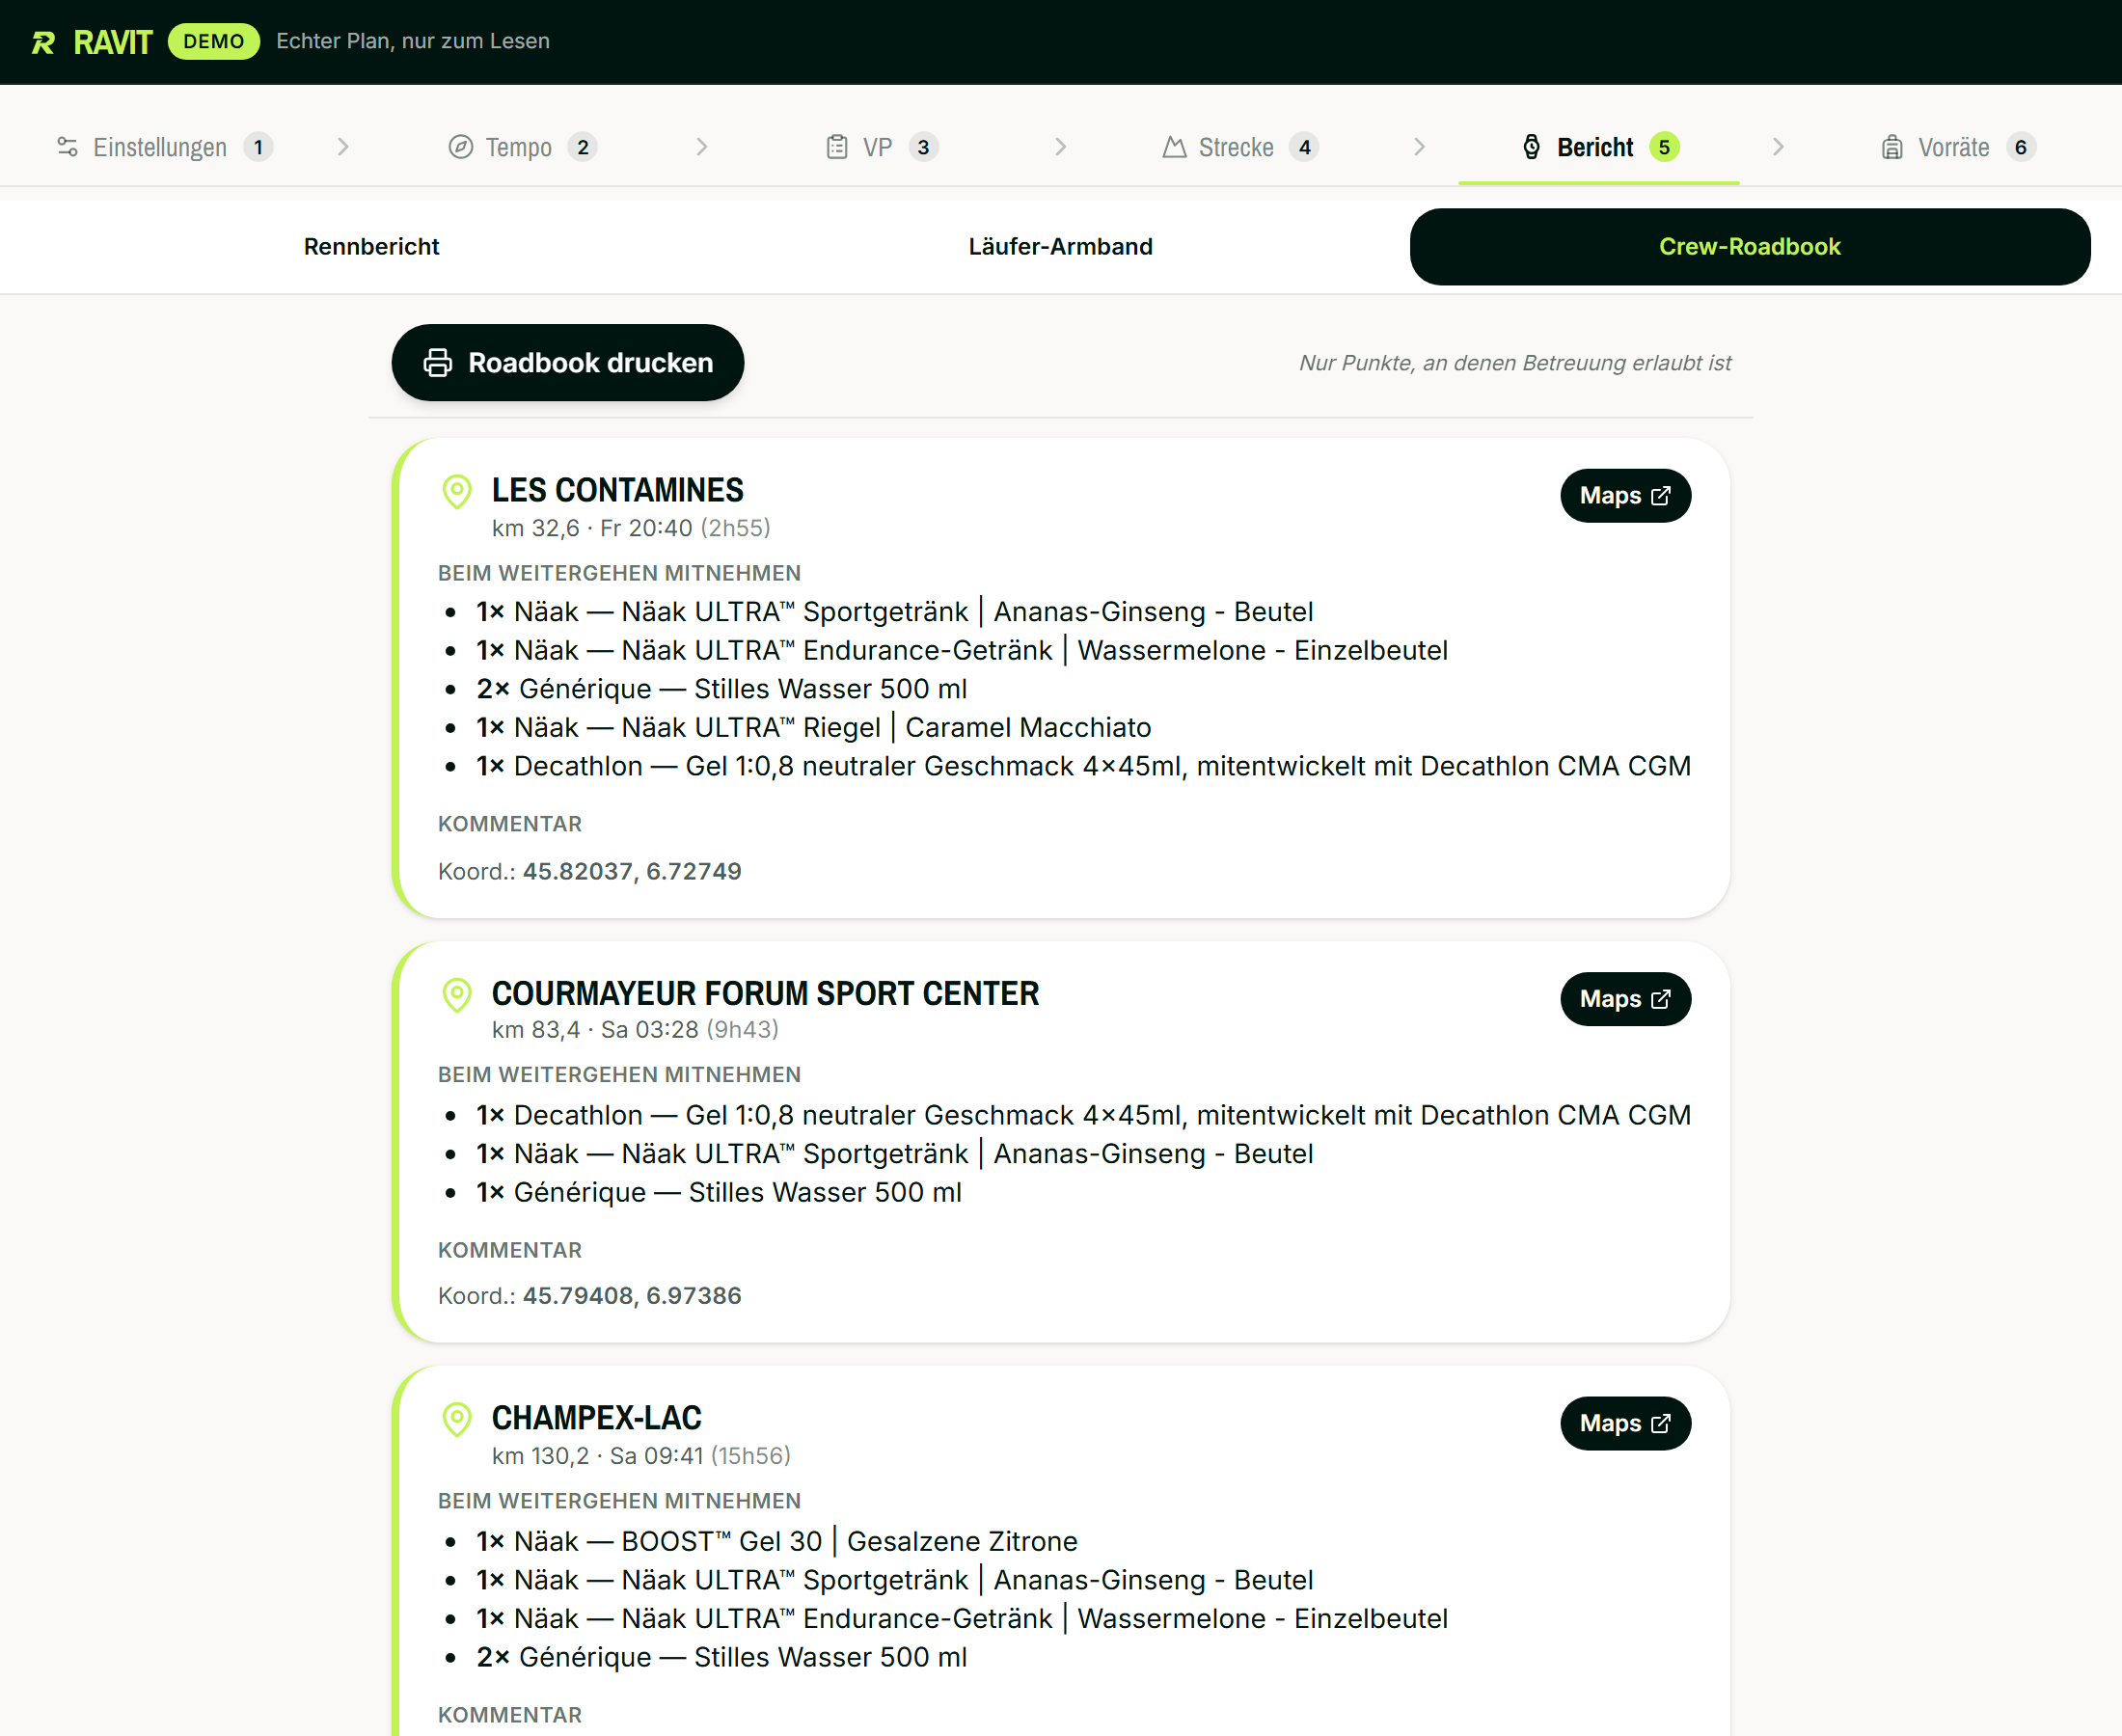This screenshot has height=1736, width=2122.
Task: Click the location pin icon for Champex-Lac
Action: [457, 1419]
